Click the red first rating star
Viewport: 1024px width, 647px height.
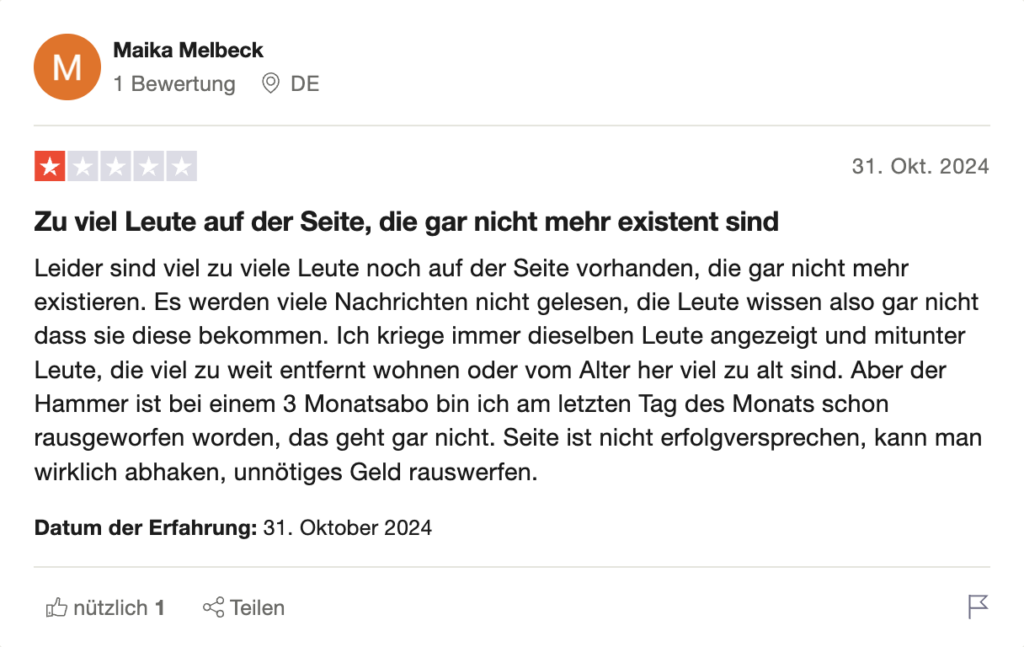point(50,166)
